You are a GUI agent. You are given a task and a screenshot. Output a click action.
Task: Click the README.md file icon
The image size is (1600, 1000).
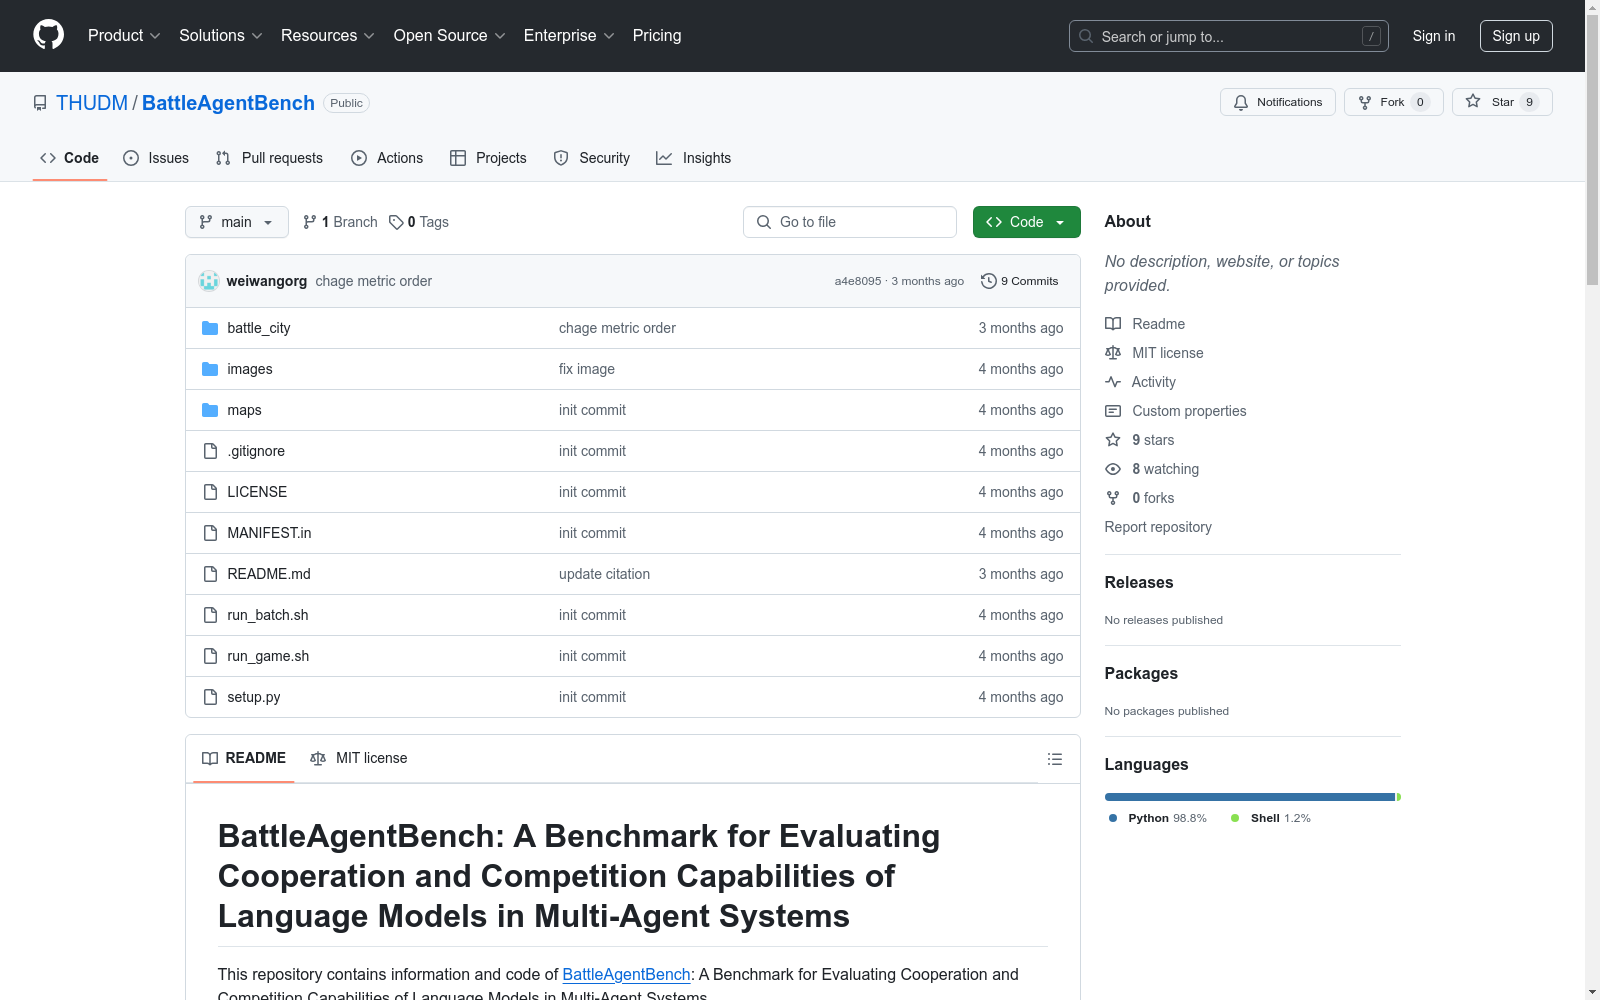(210, 574)
